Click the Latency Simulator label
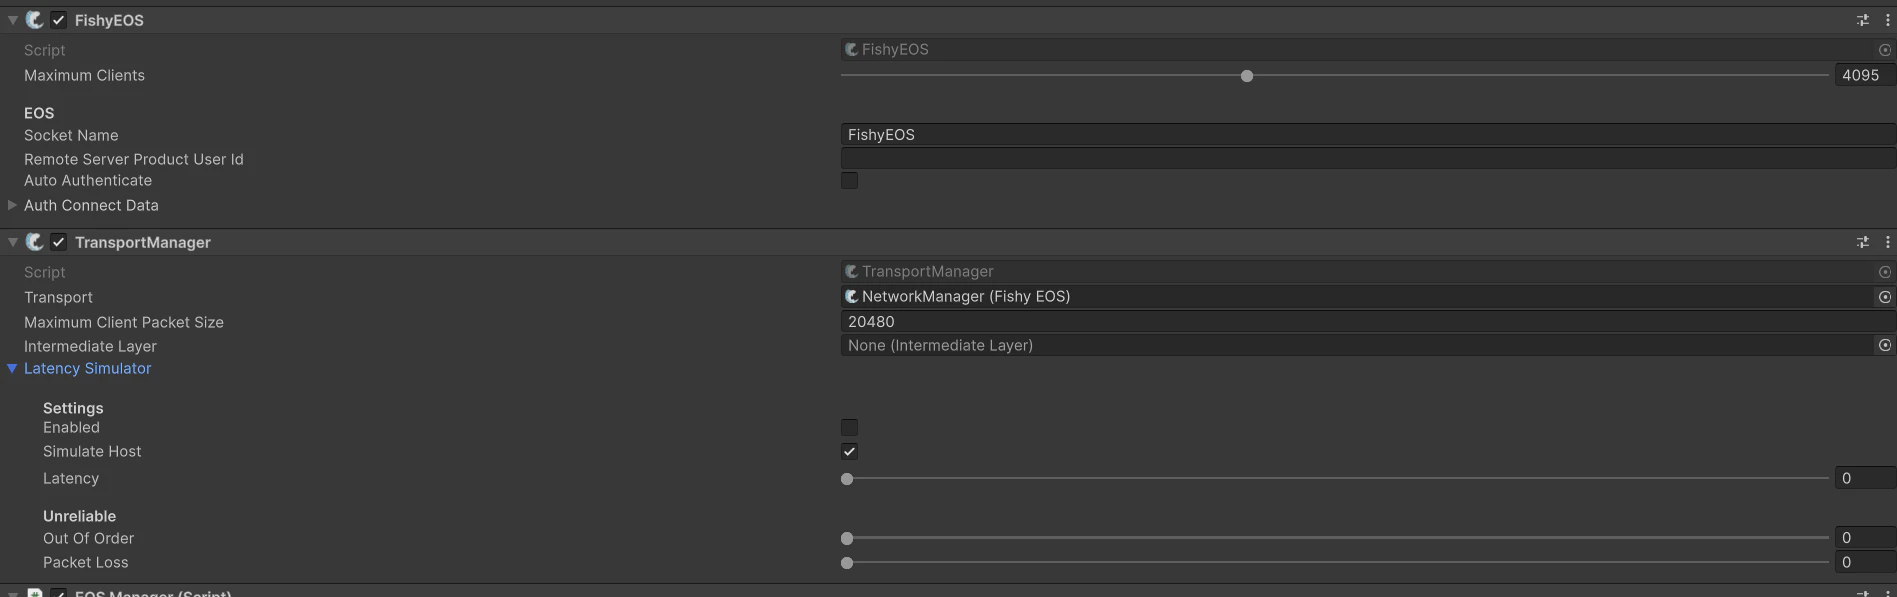 (88, 368)
